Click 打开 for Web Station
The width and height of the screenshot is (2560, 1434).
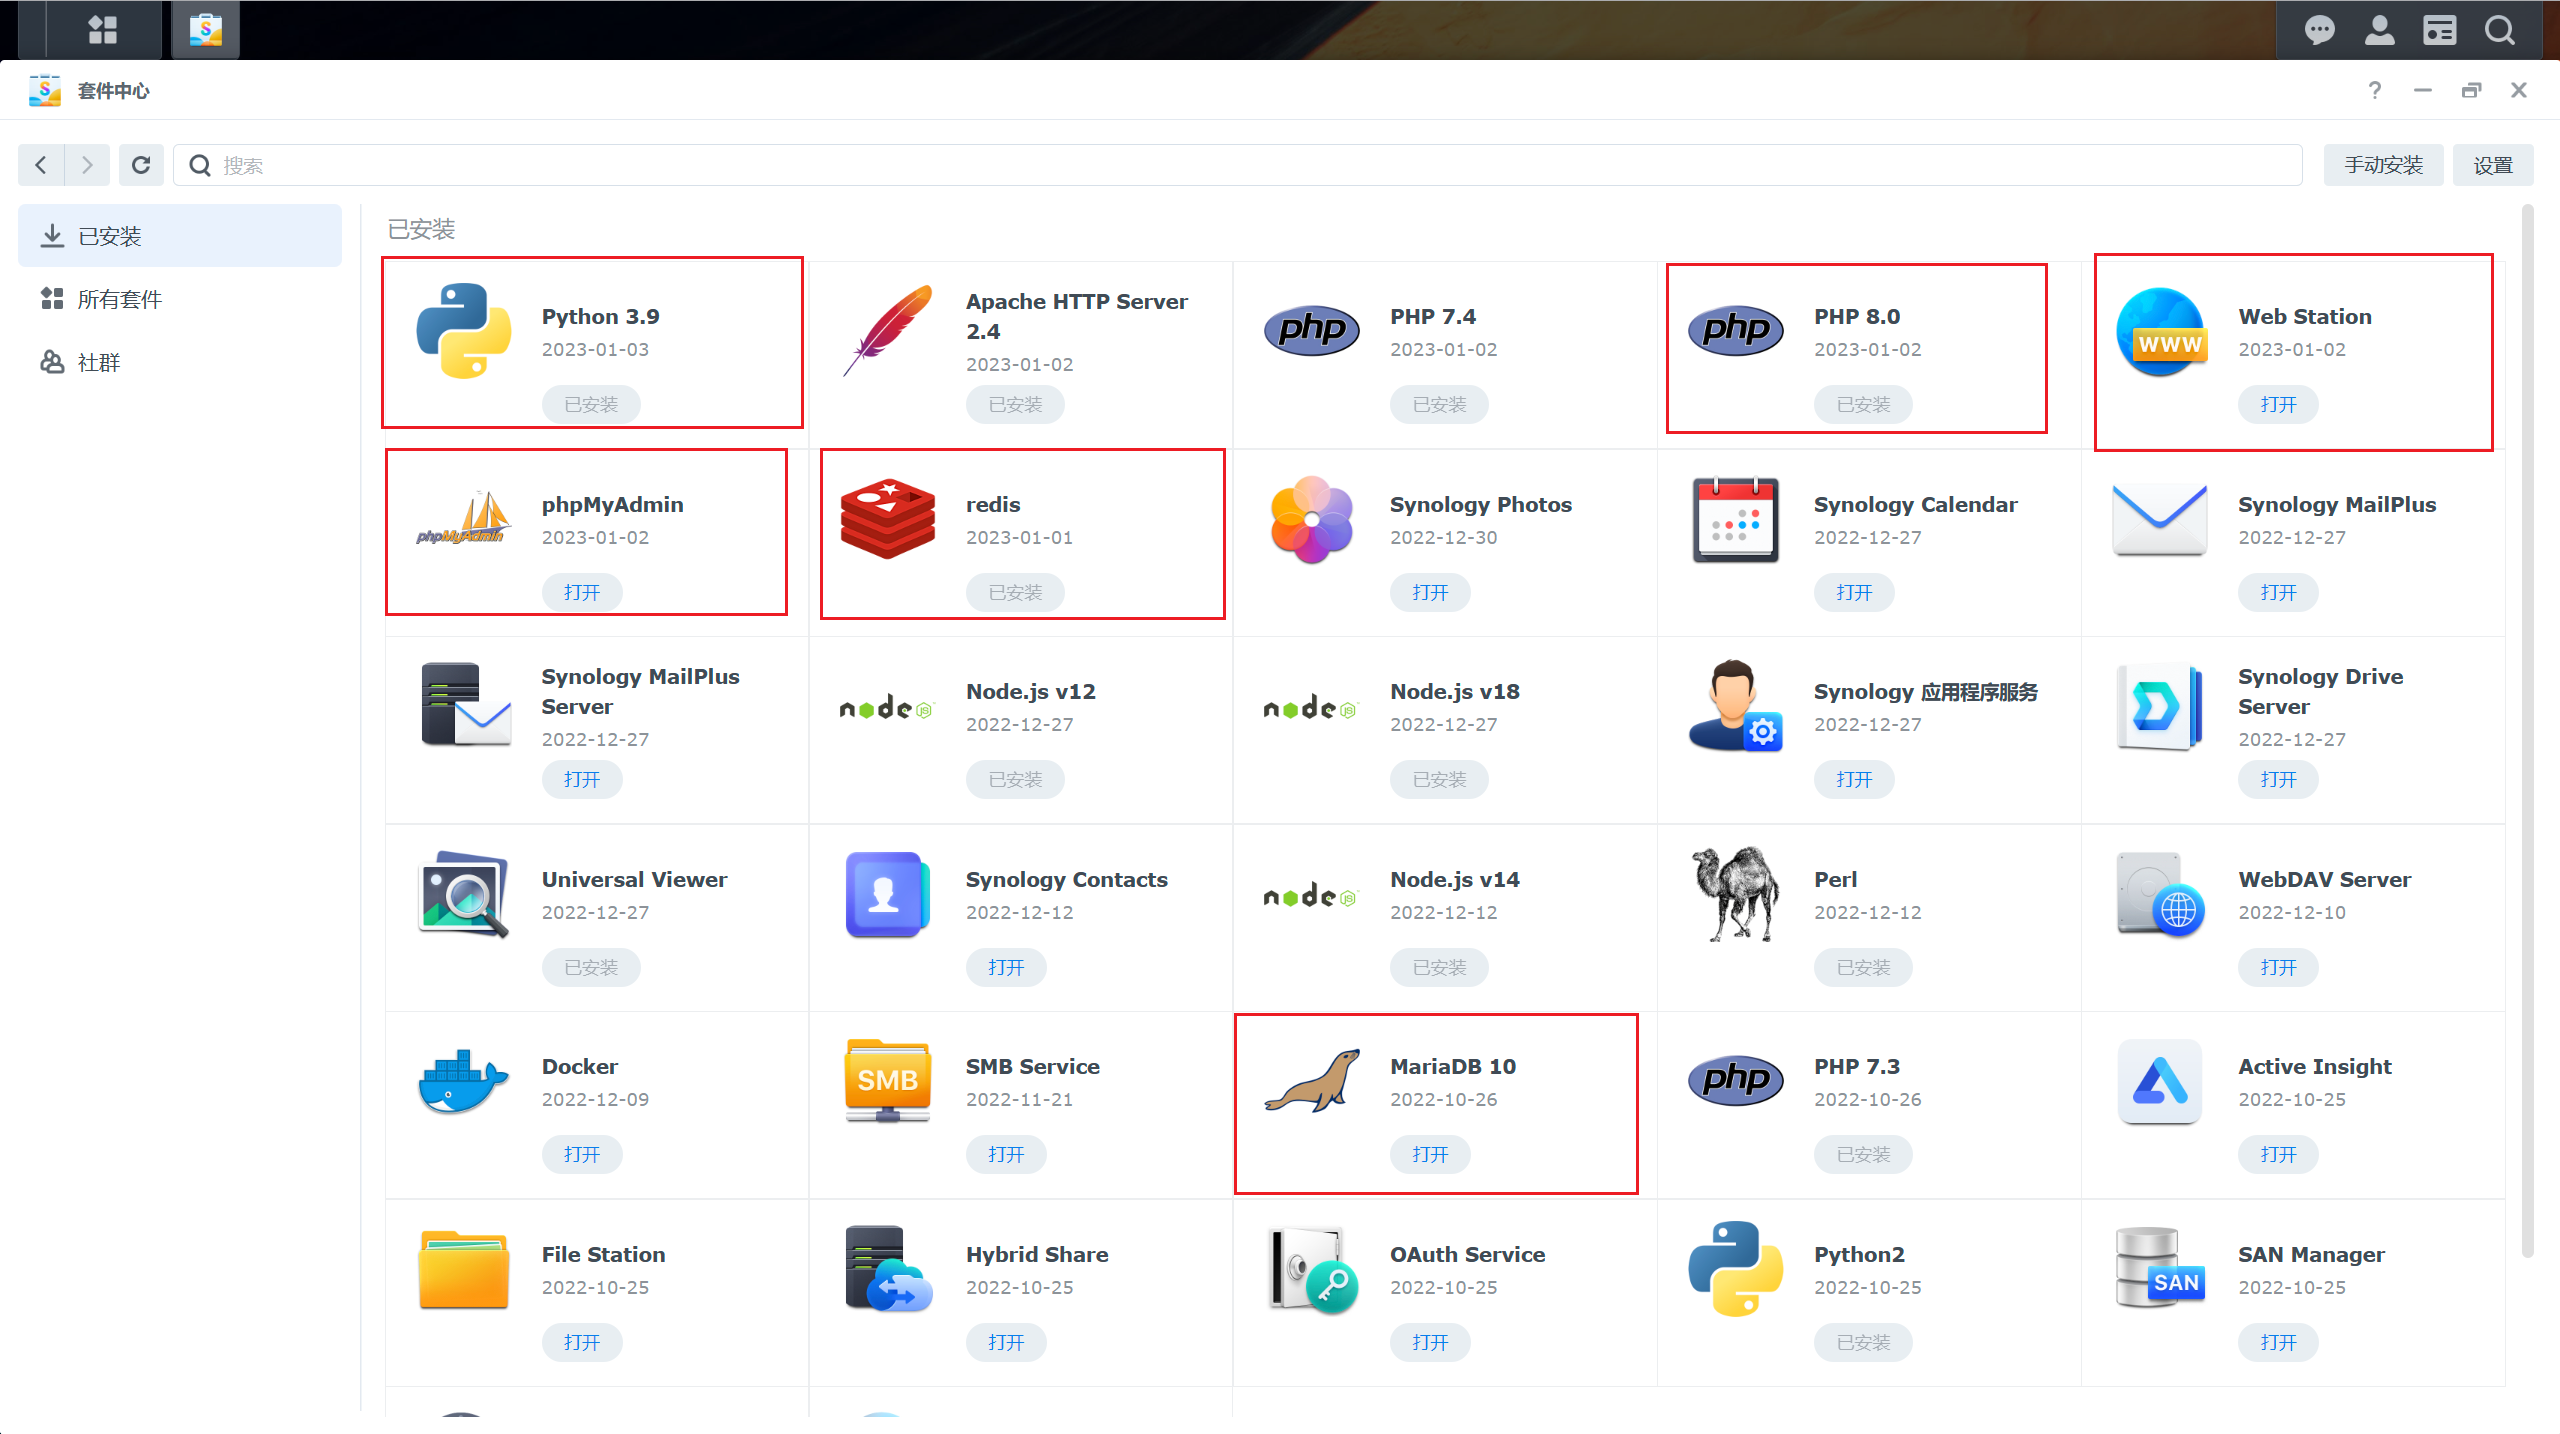pyautogui.click(x=2278, y=404)
